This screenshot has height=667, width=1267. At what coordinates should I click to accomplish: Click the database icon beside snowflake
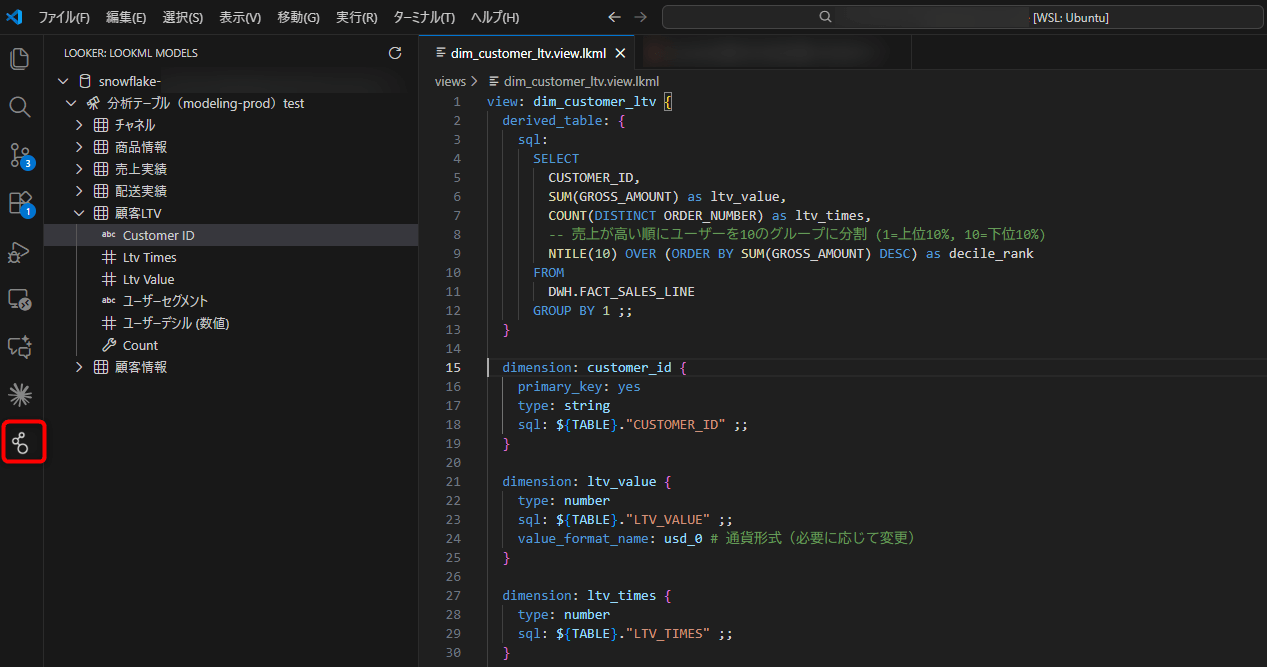pyautogui.click(x=85, y=81)
